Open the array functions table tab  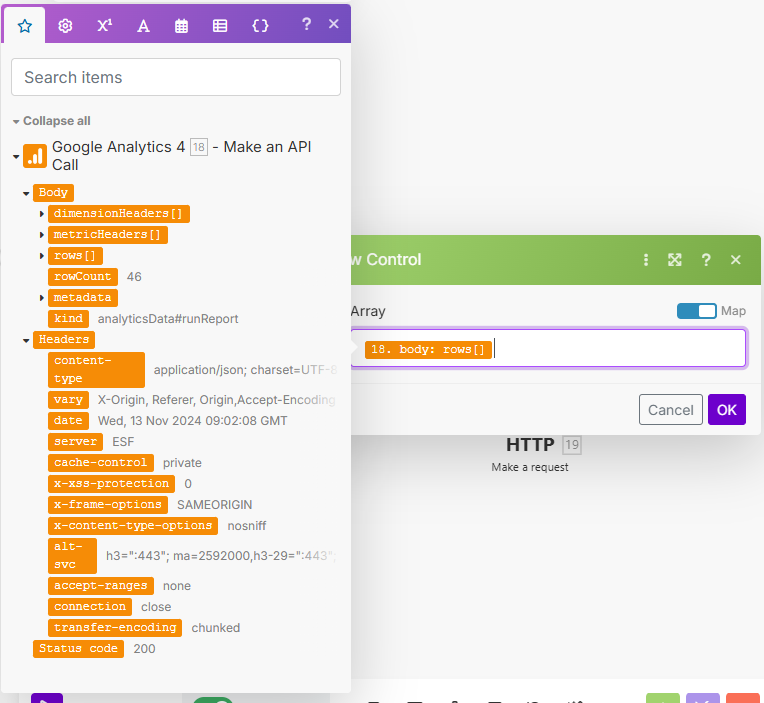tap(220, 26)
